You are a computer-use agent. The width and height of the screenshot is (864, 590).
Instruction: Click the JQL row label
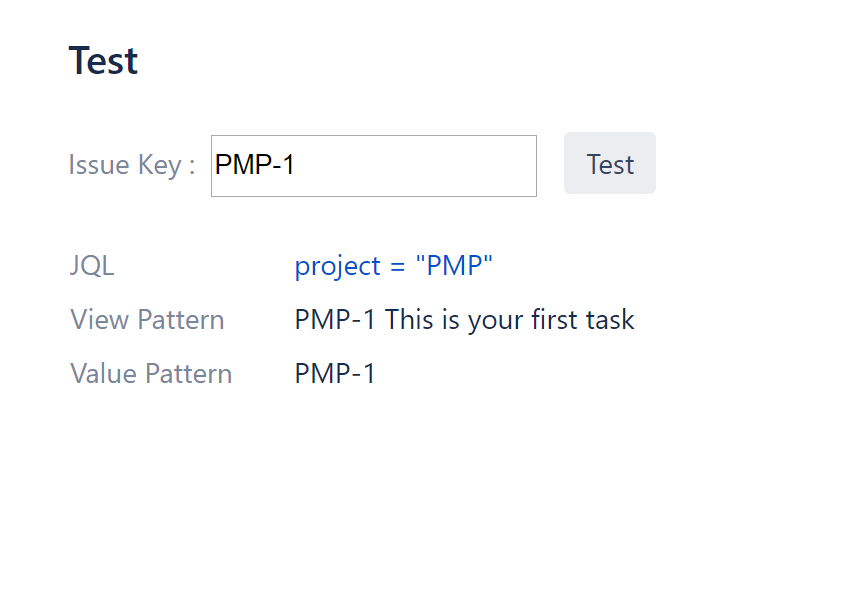pyautogui.click(x=92, y=265)
